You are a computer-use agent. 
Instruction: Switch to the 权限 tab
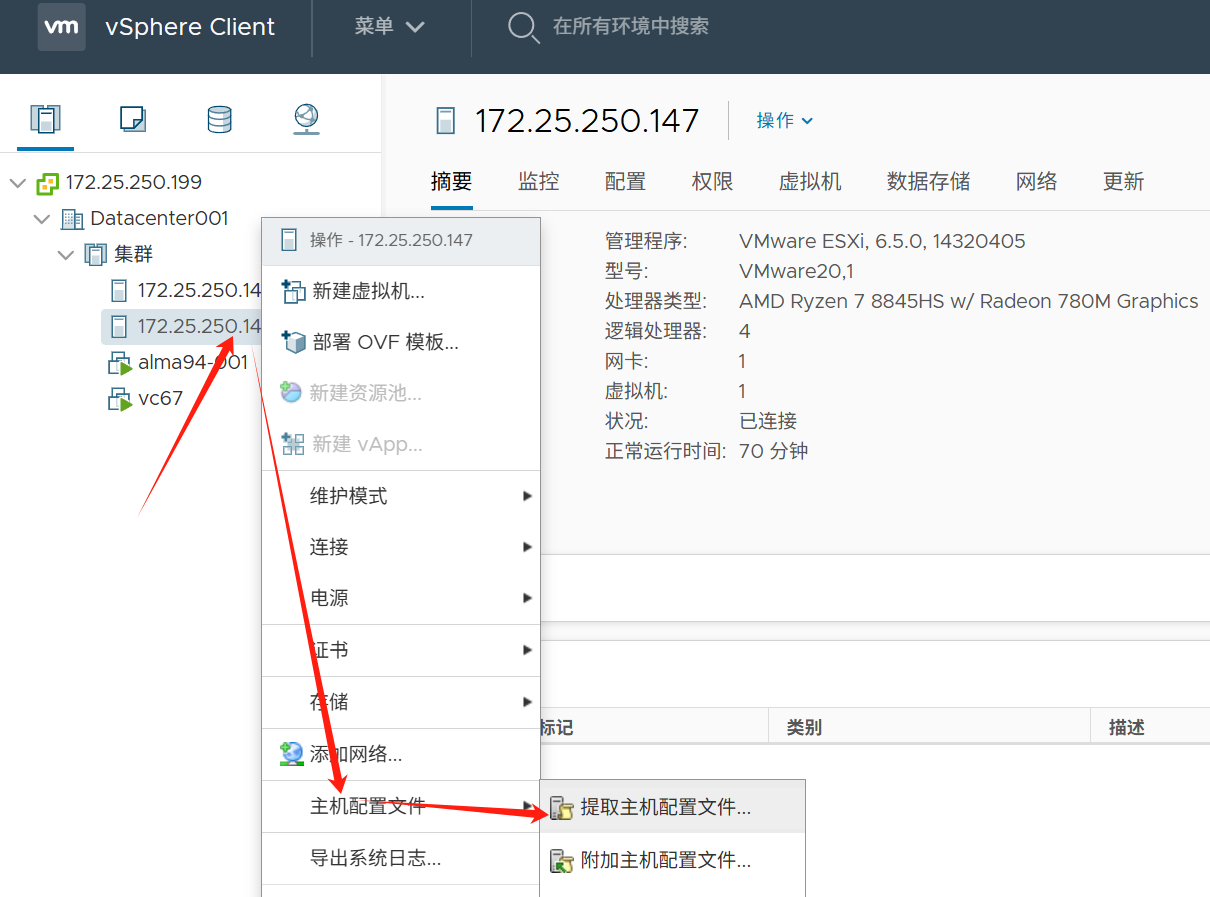tap(713, 181)
